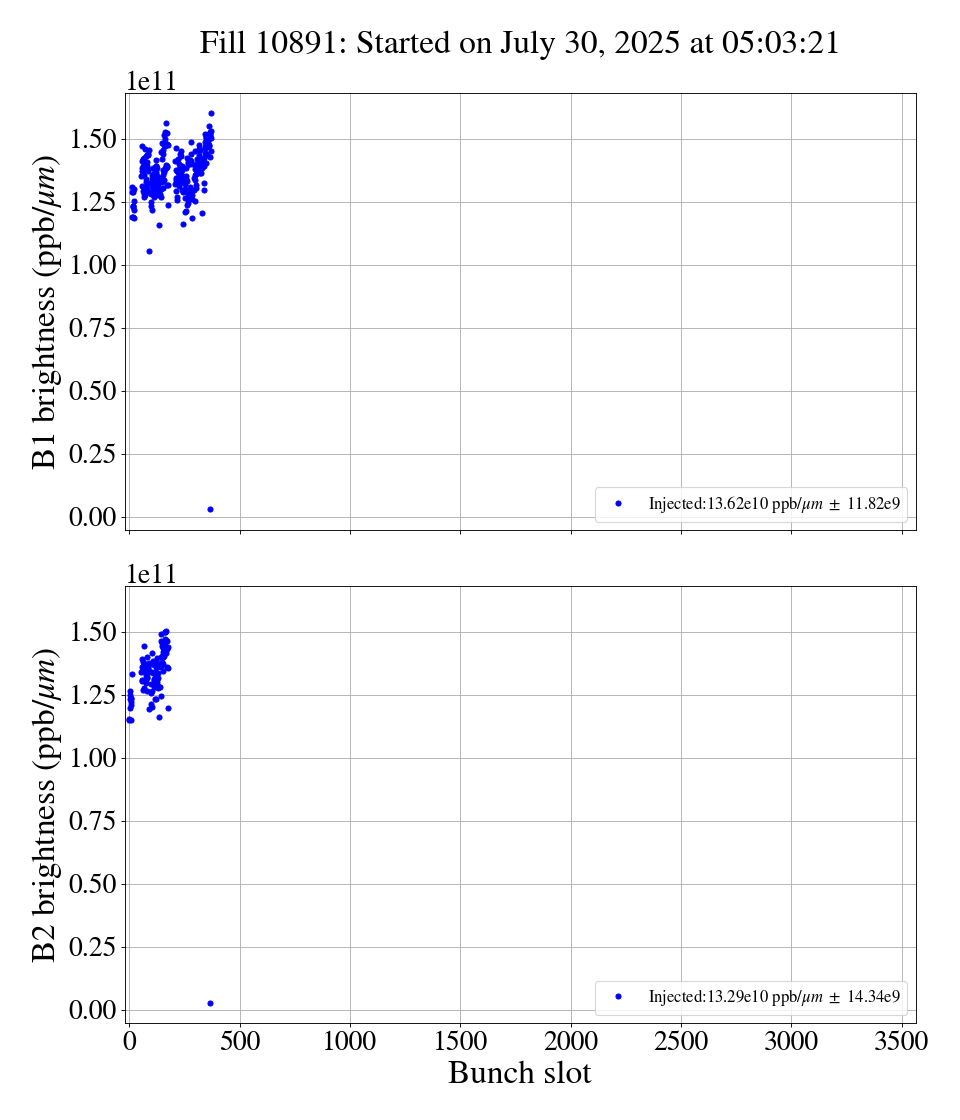Select the 'B2 brightness' y-axis label
Screen dimensions: 960x1120
[x=46, y=804]
